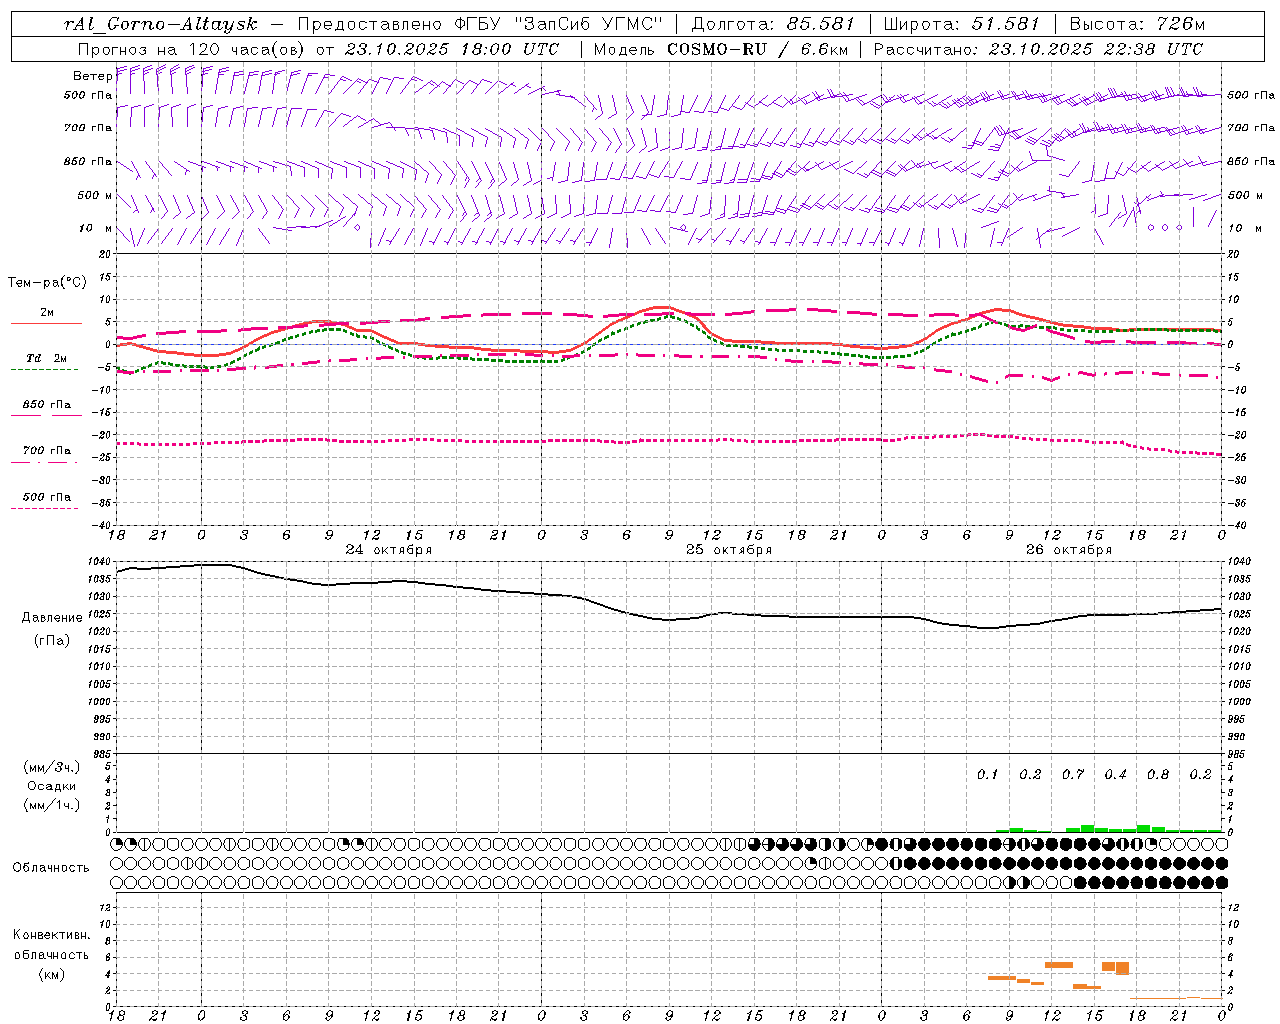Click the '26 октября' date label
Screen dimensions: 1280x1024
tap(1069, 549)
